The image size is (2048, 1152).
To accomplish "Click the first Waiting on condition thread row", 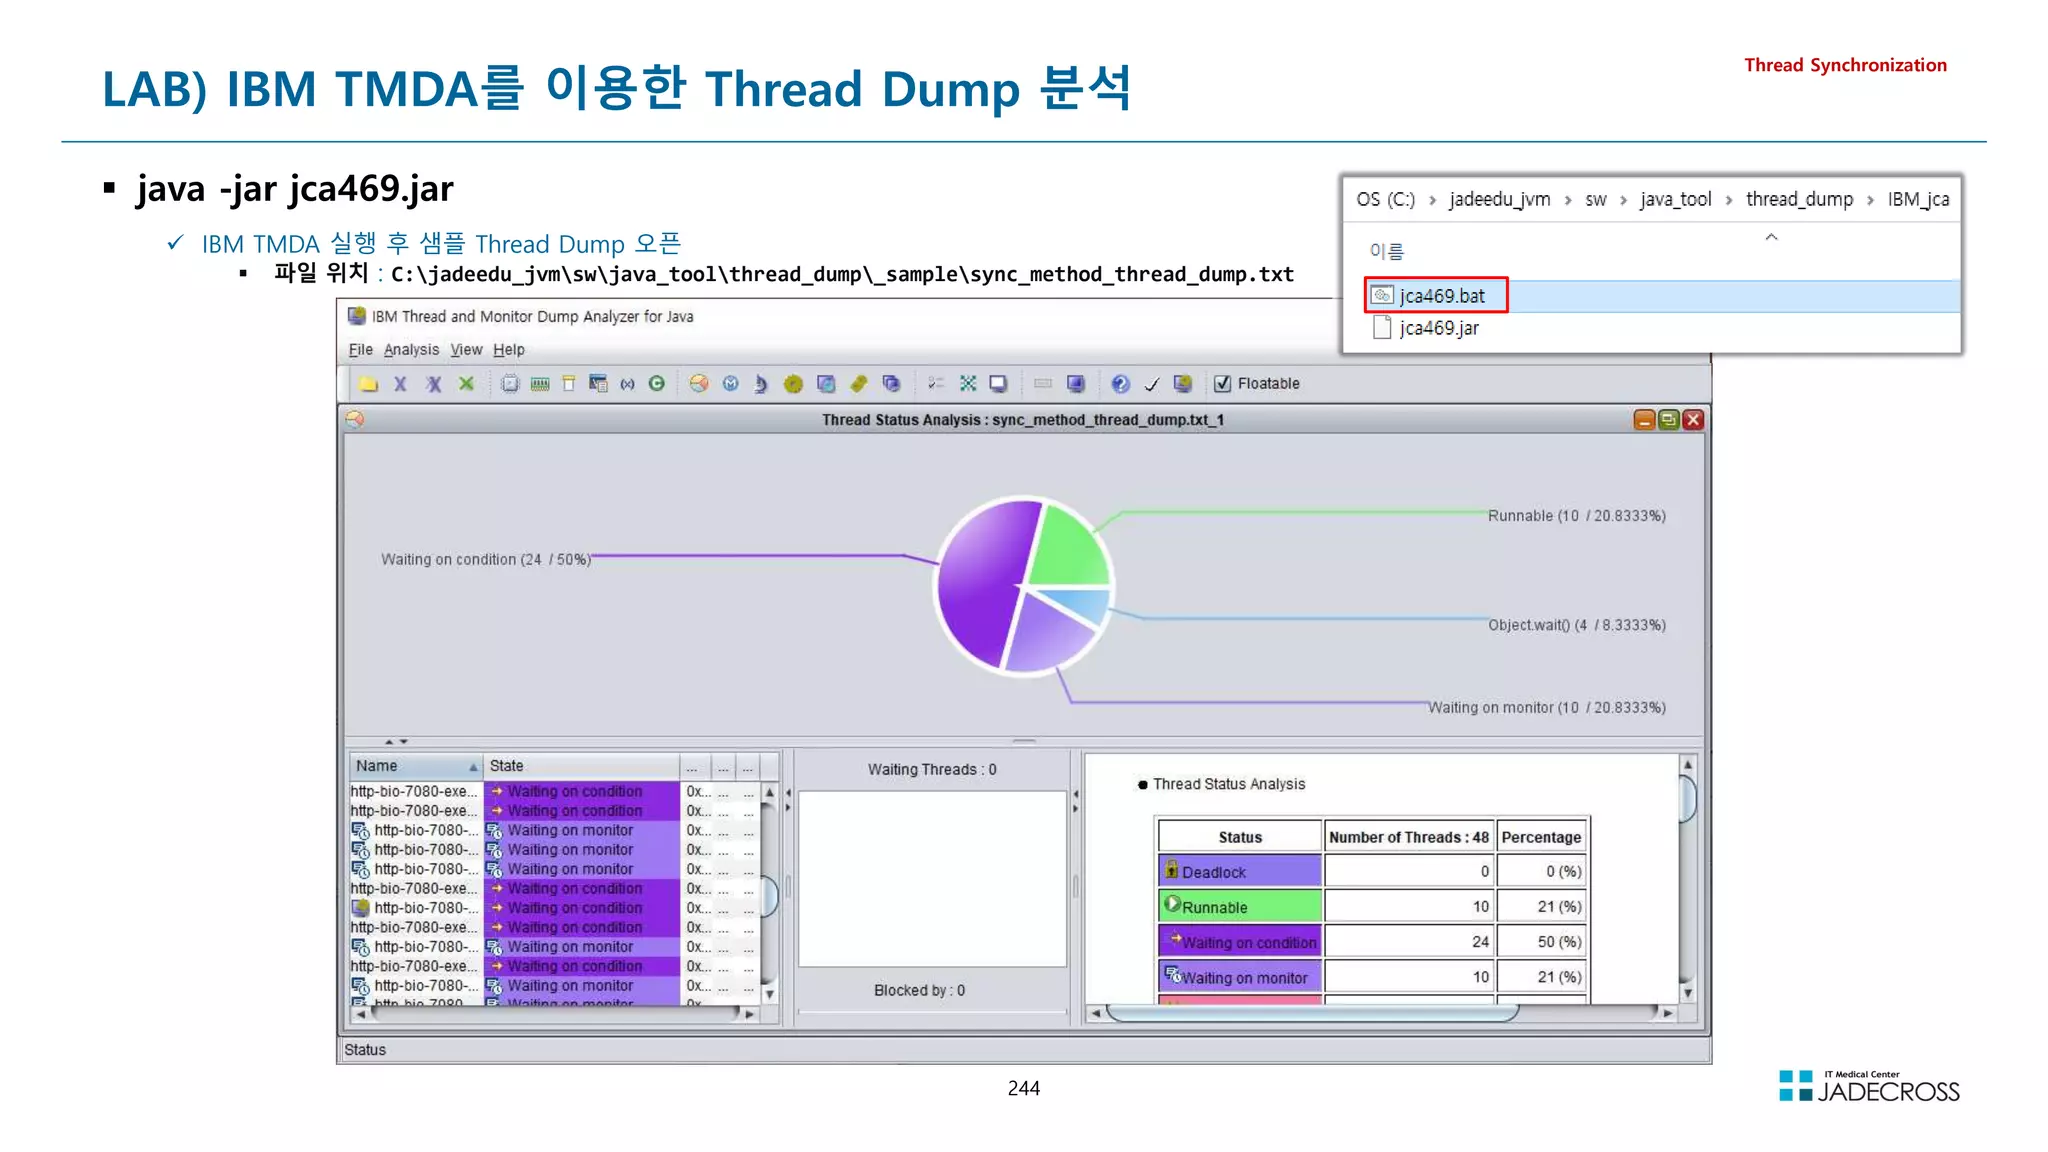I will (x=553, y=791).
